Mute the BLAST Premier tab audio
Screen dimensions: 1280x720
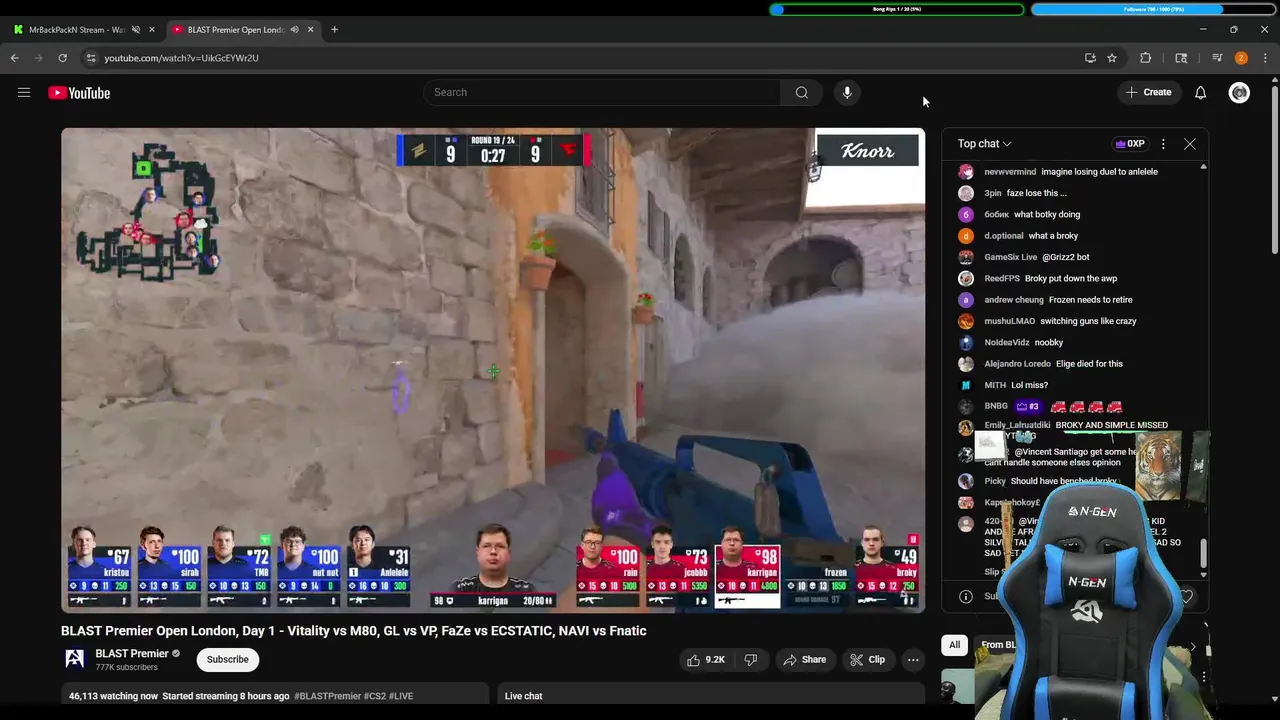294,30
